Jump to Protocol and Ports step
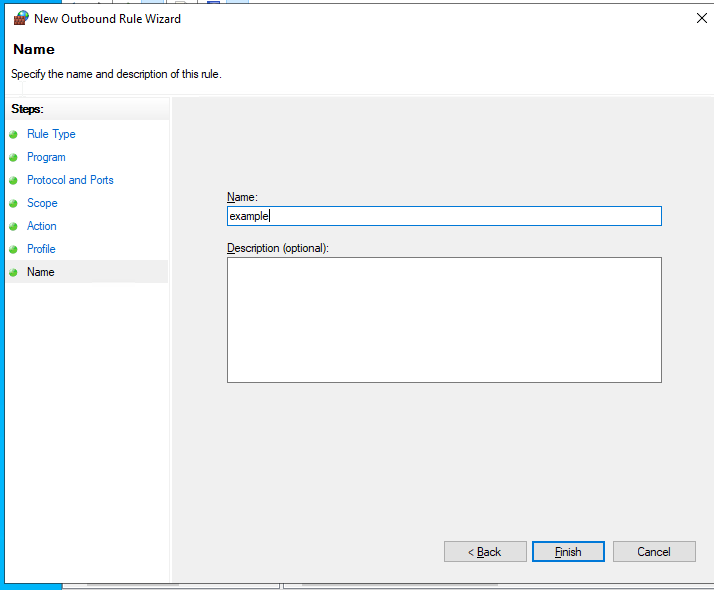Screen dimensions: 714x590 tap(70, 180)
